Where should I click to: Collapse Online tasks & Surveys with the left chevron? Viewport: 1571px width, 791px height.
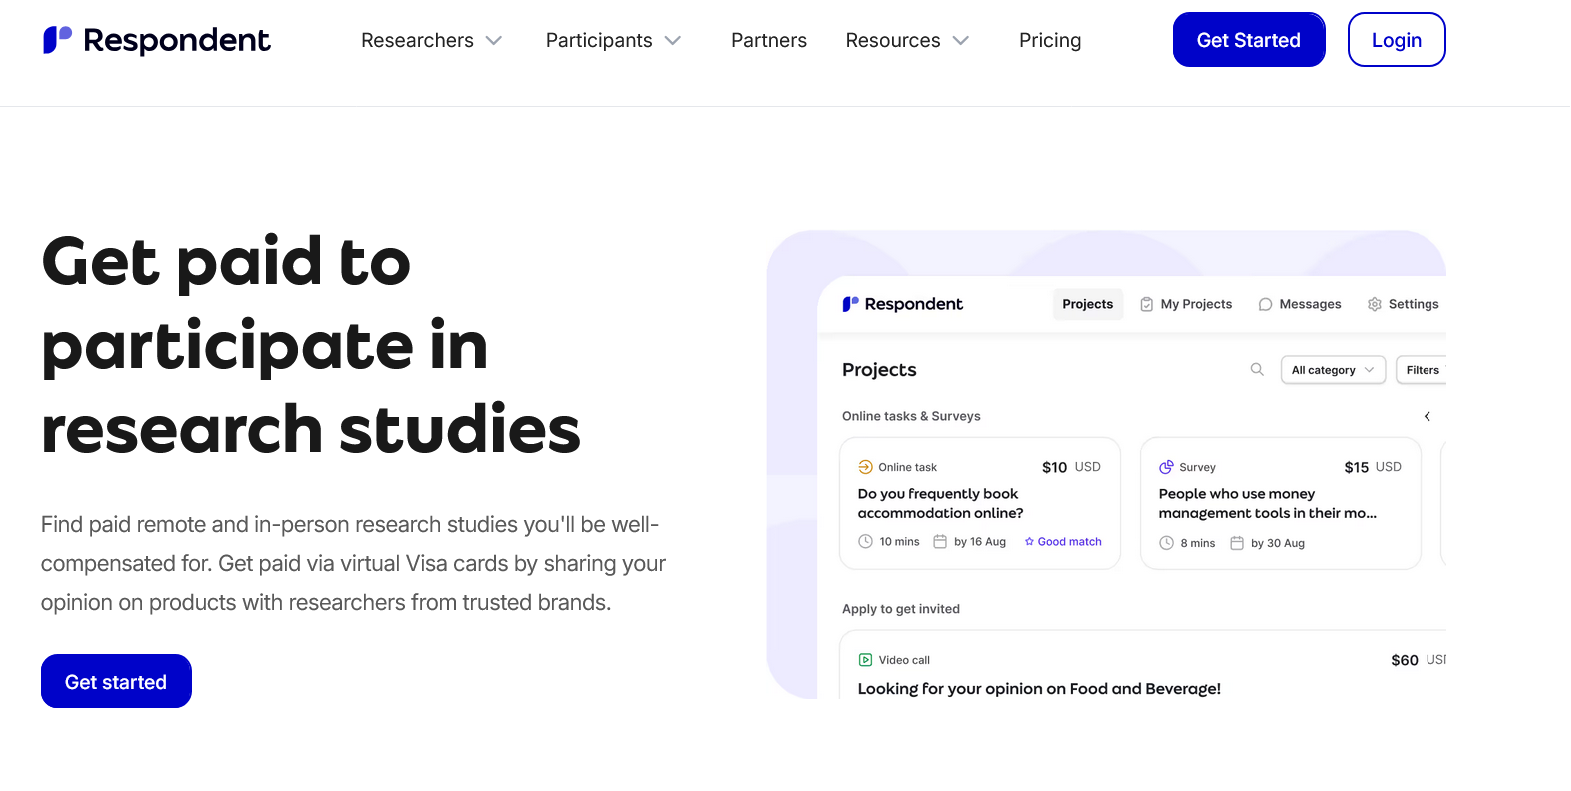click(x=1427, y=416)
